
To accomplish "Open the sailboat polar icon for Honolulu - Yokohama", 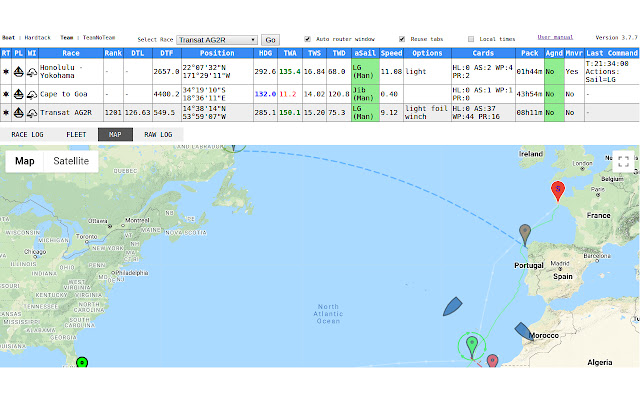I will [x=18, y=71].
